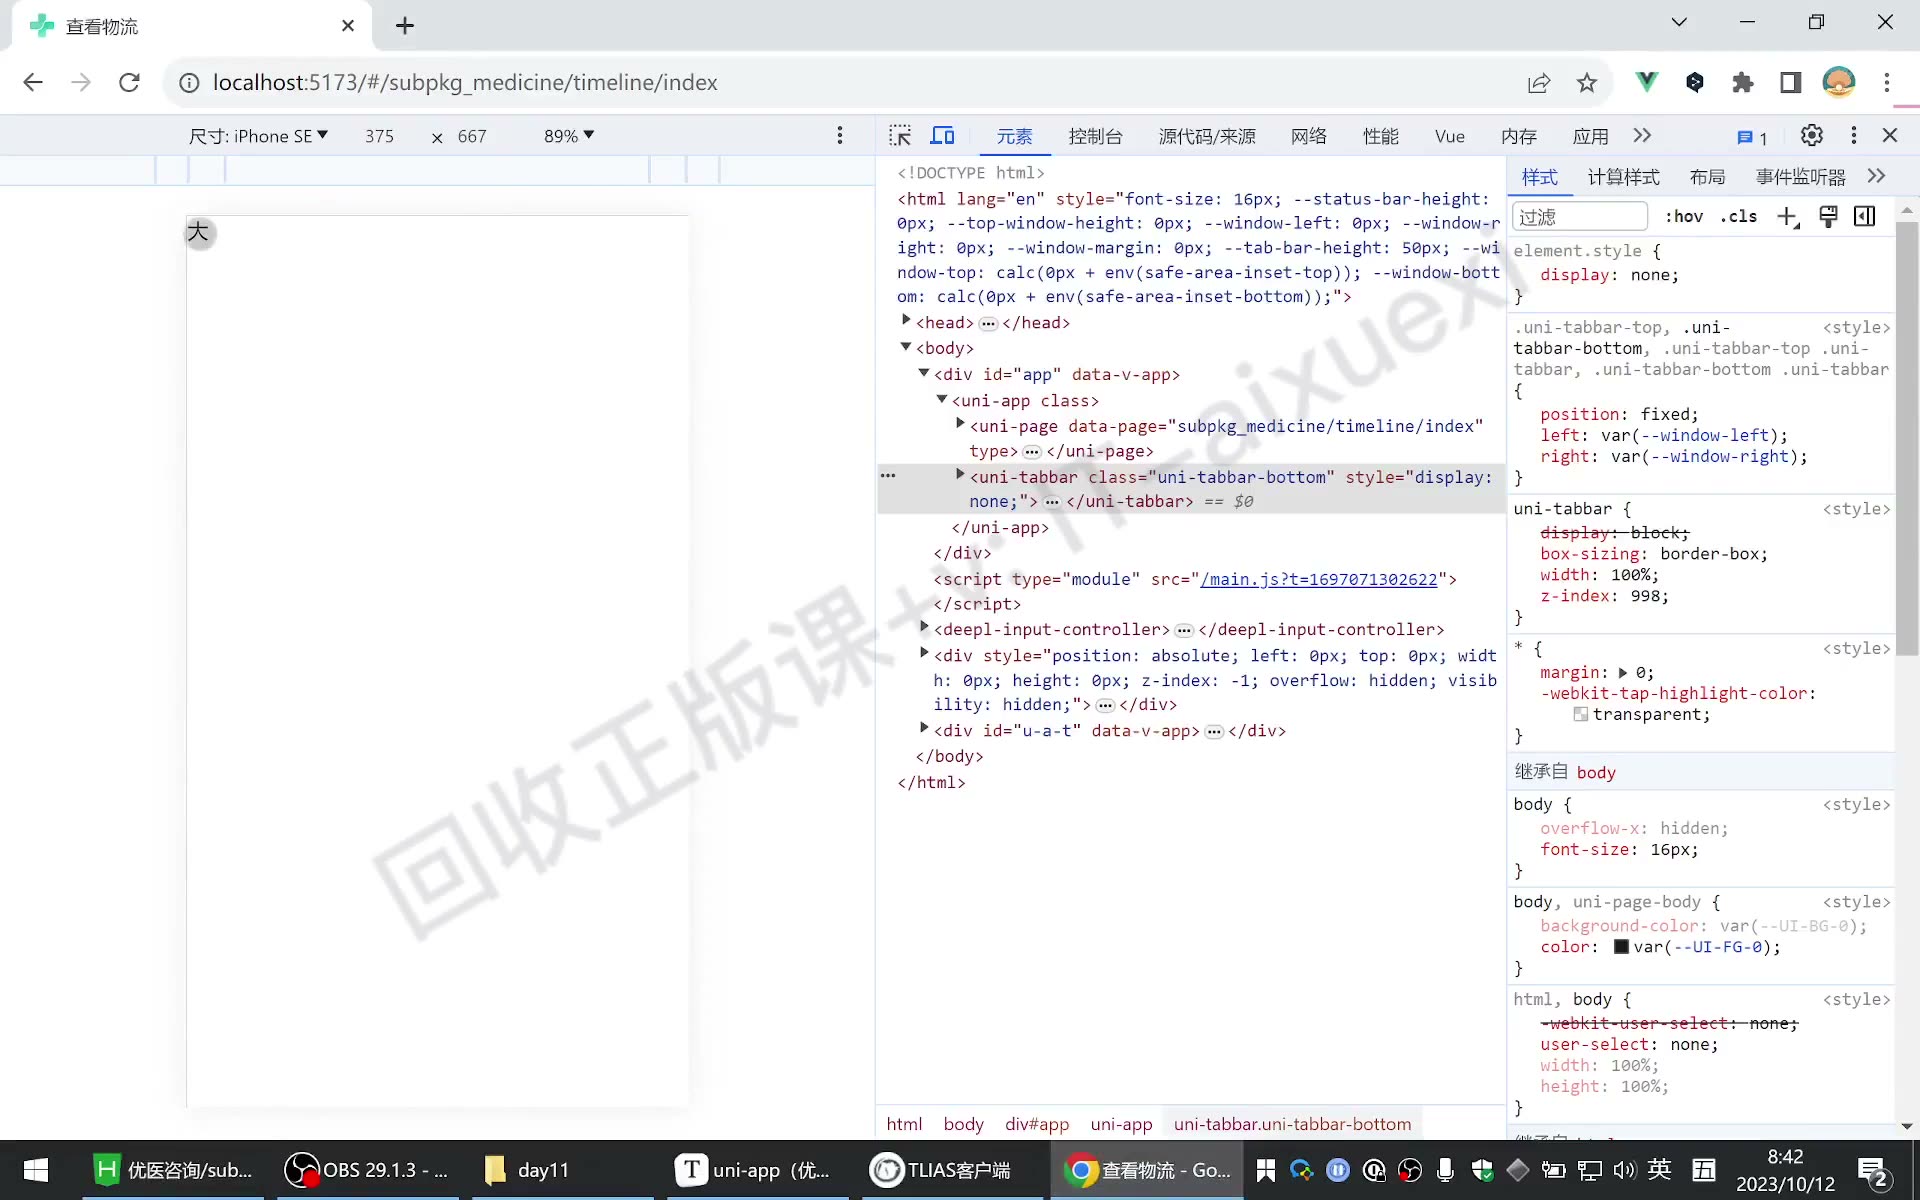Click the transparent color swatch

click(x=1580, y=714)
